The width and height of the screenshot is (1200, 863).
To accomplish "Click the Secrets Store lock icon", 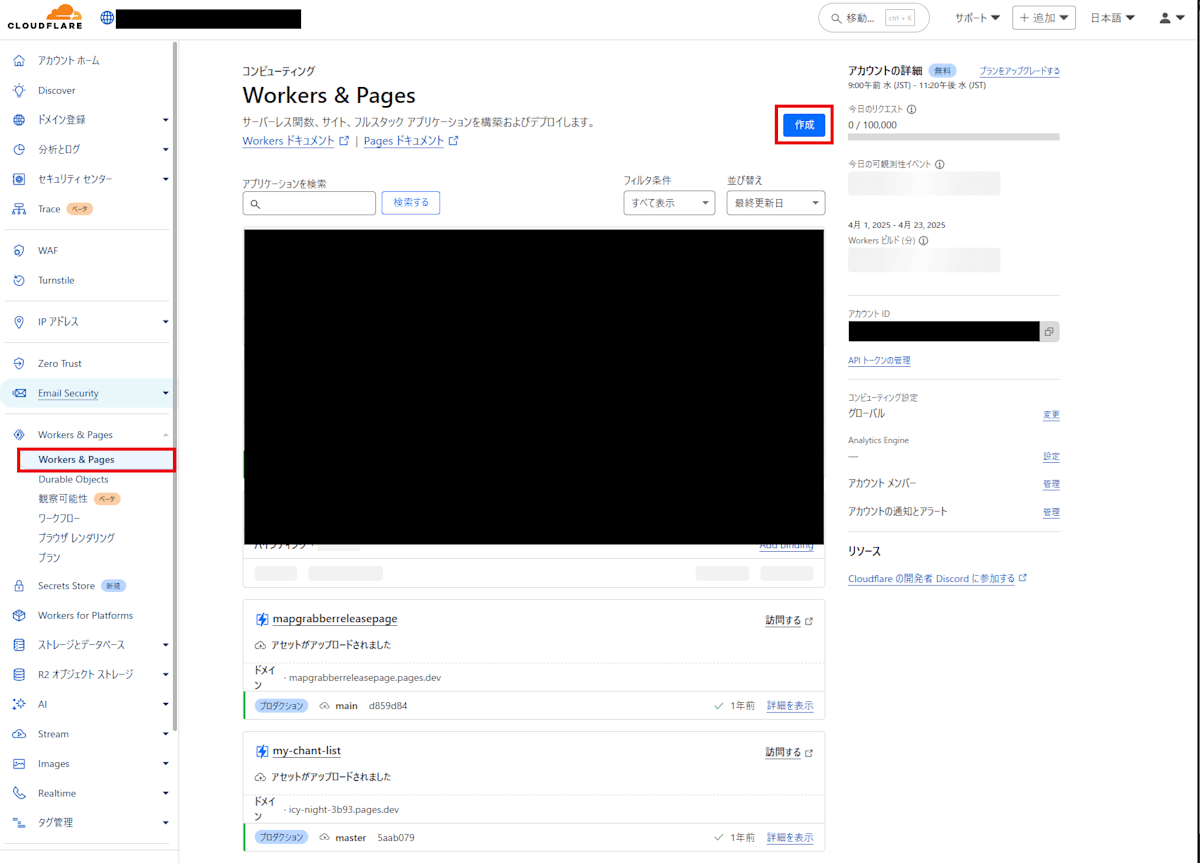I will [19, 586].
